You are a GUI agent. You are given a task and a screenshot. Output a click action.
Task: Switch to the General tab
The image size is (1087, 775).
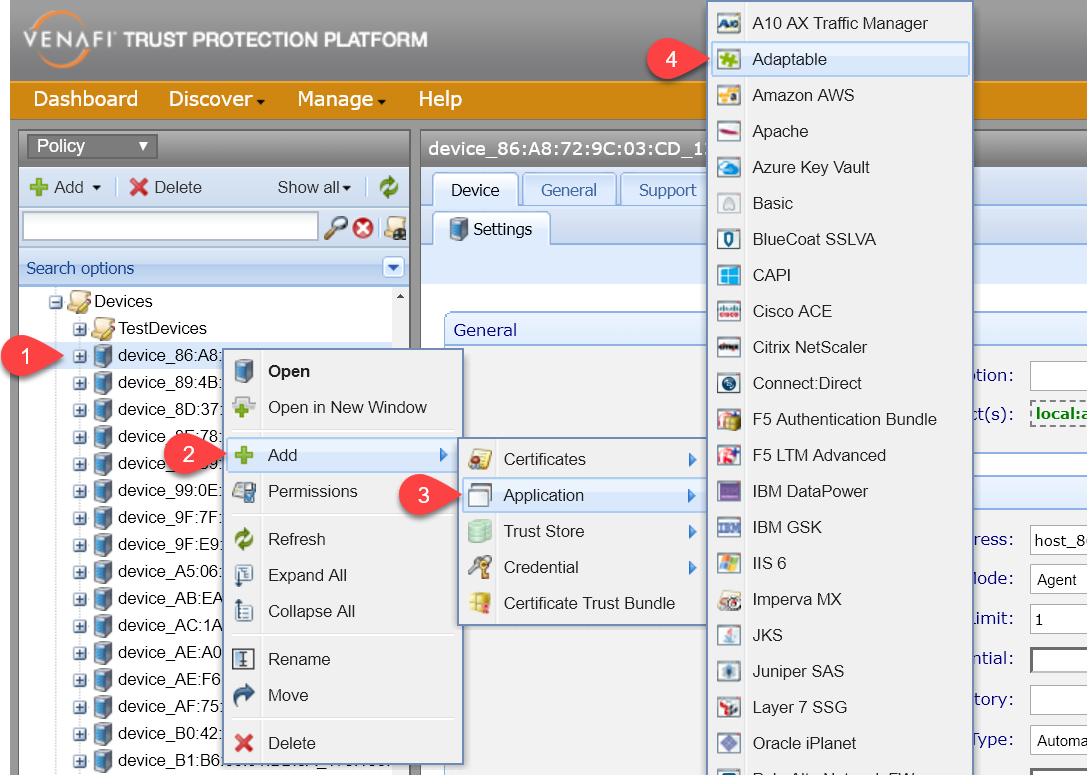tap(568, 190)
